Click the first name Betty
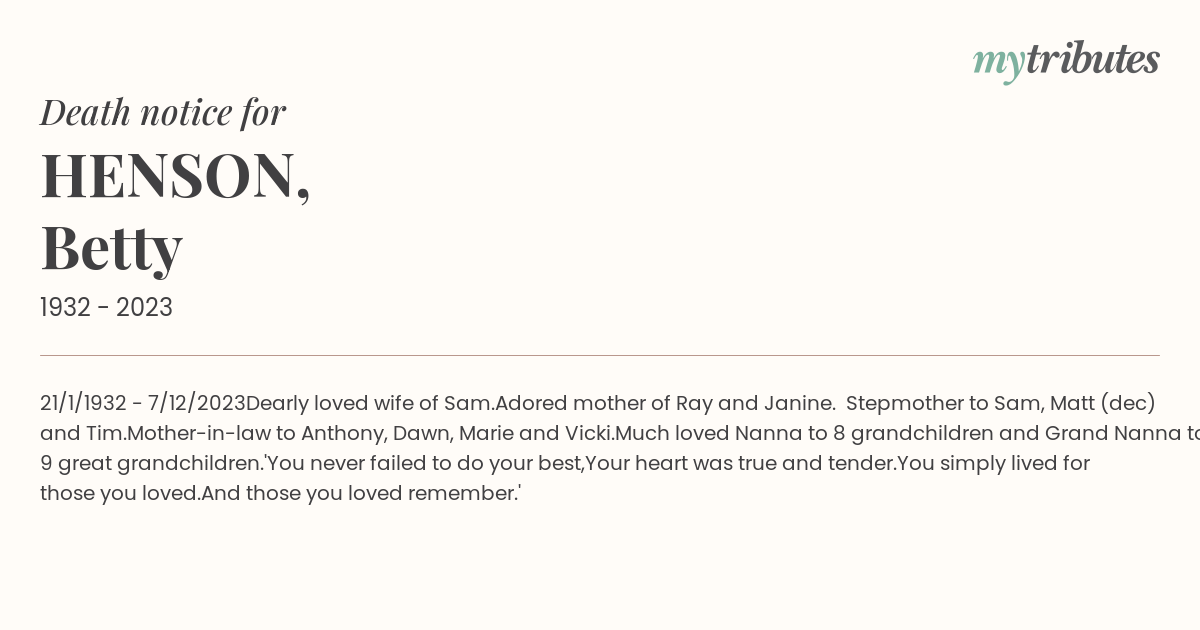1200x630 pixels. coord(111,247)
